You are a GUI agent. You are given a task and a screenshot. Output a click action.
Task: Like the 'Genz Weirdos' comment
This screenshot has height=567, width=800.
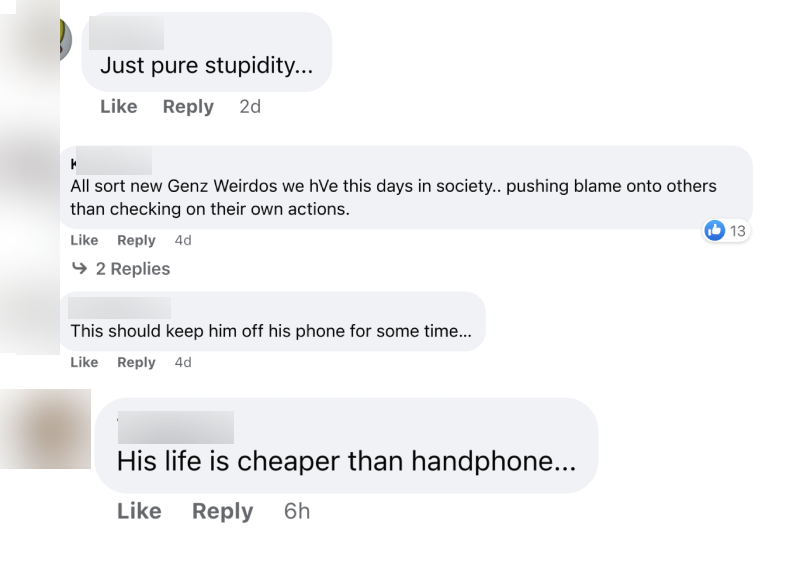pyautogui.click(x=84, y=240)
